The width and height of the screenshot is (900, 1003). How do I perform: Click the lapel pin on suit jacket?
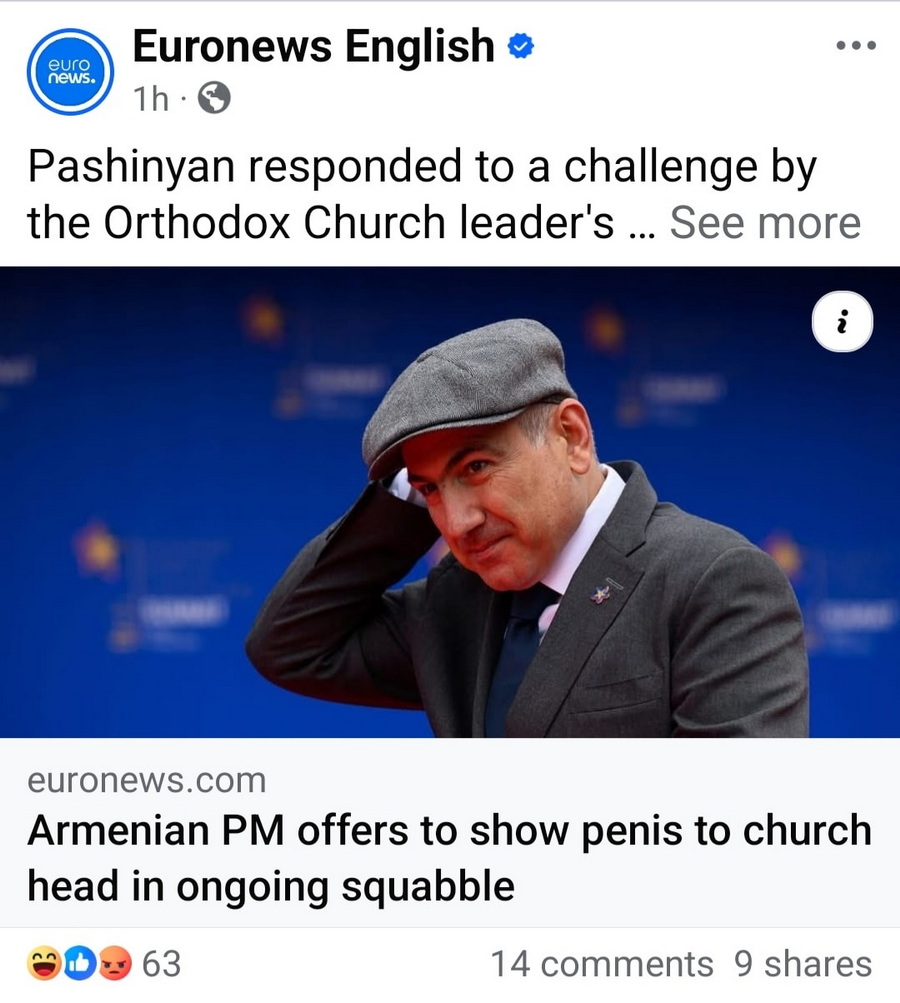pyautogui.click(x=601, y=592)
